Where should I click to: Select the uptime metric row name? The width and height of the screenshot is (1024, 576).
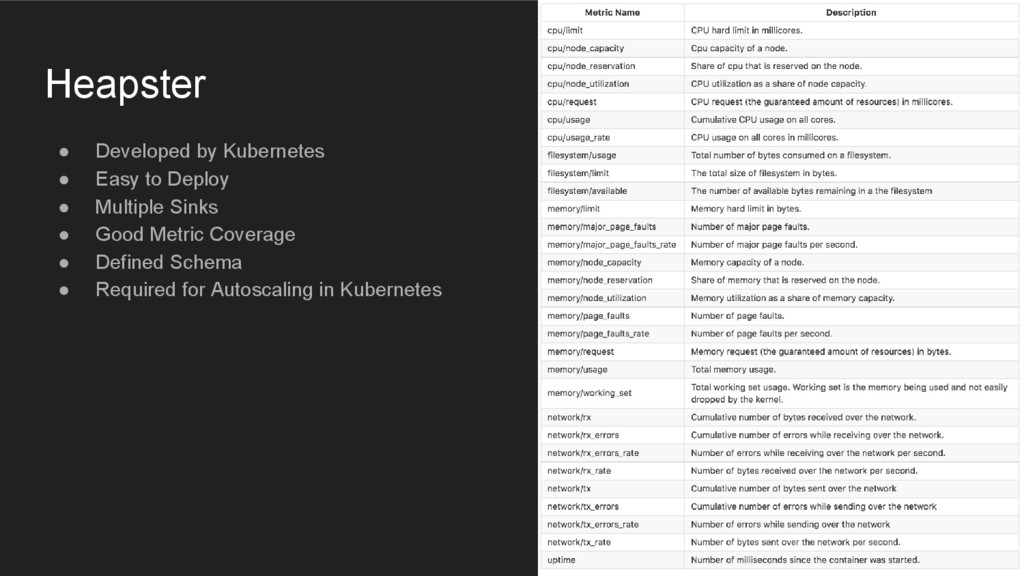coord(561,560)
